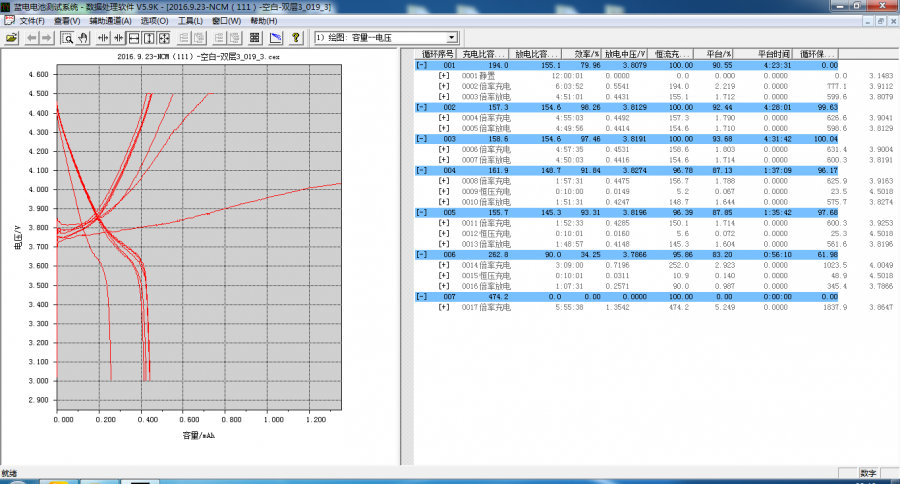Viewport: 900px width, 484px height.
Task: Open the 文件(F) menu
Action: click(32, 21)
